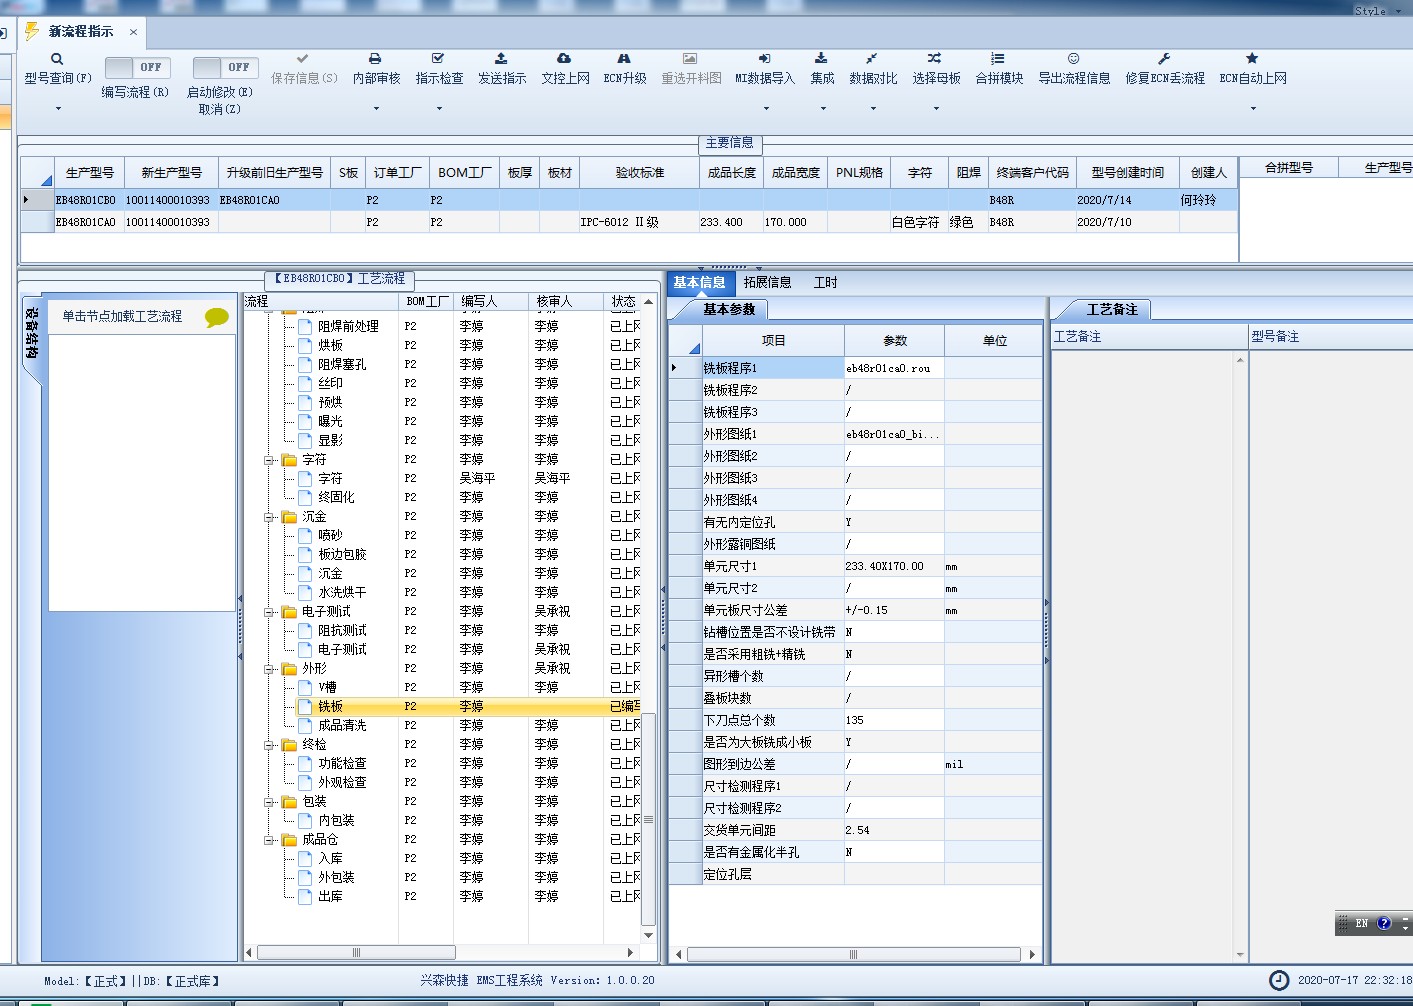Edit the 铣板程序1 parameter value
This screenshot has height=1006, width=1413.
893,368
